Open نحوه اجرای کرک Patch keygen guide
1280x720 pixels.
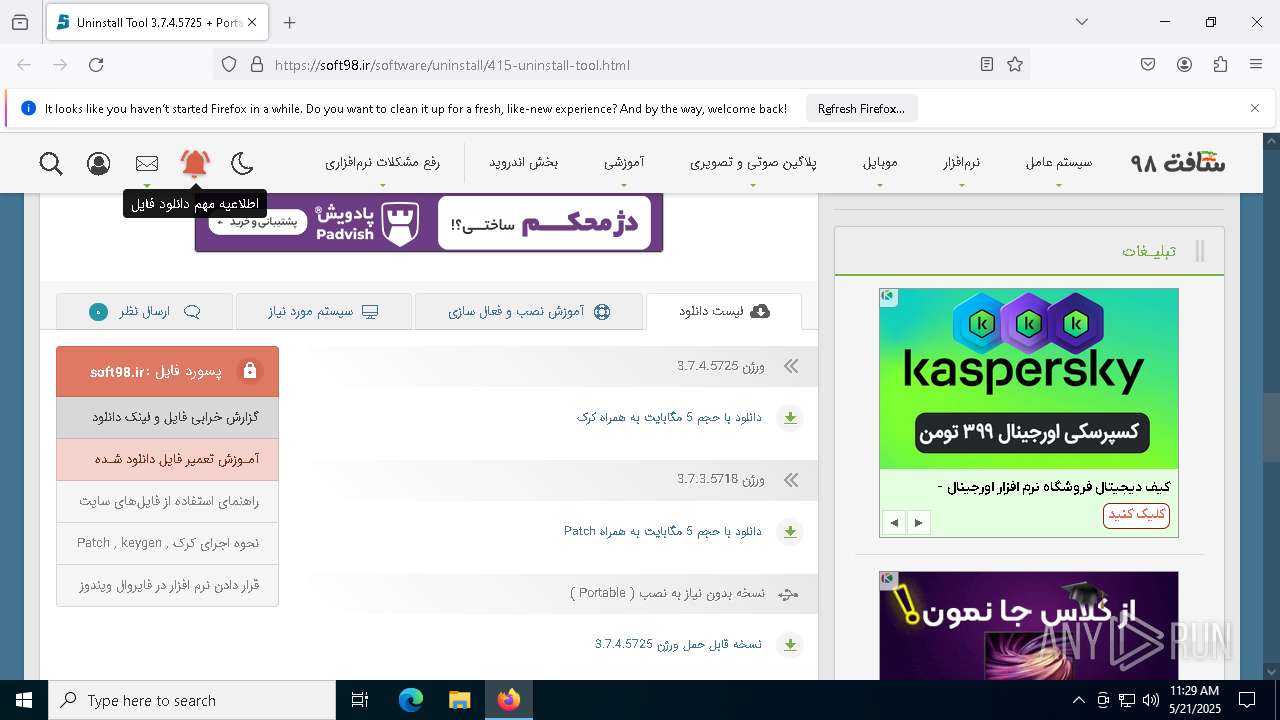coord(167,543)
